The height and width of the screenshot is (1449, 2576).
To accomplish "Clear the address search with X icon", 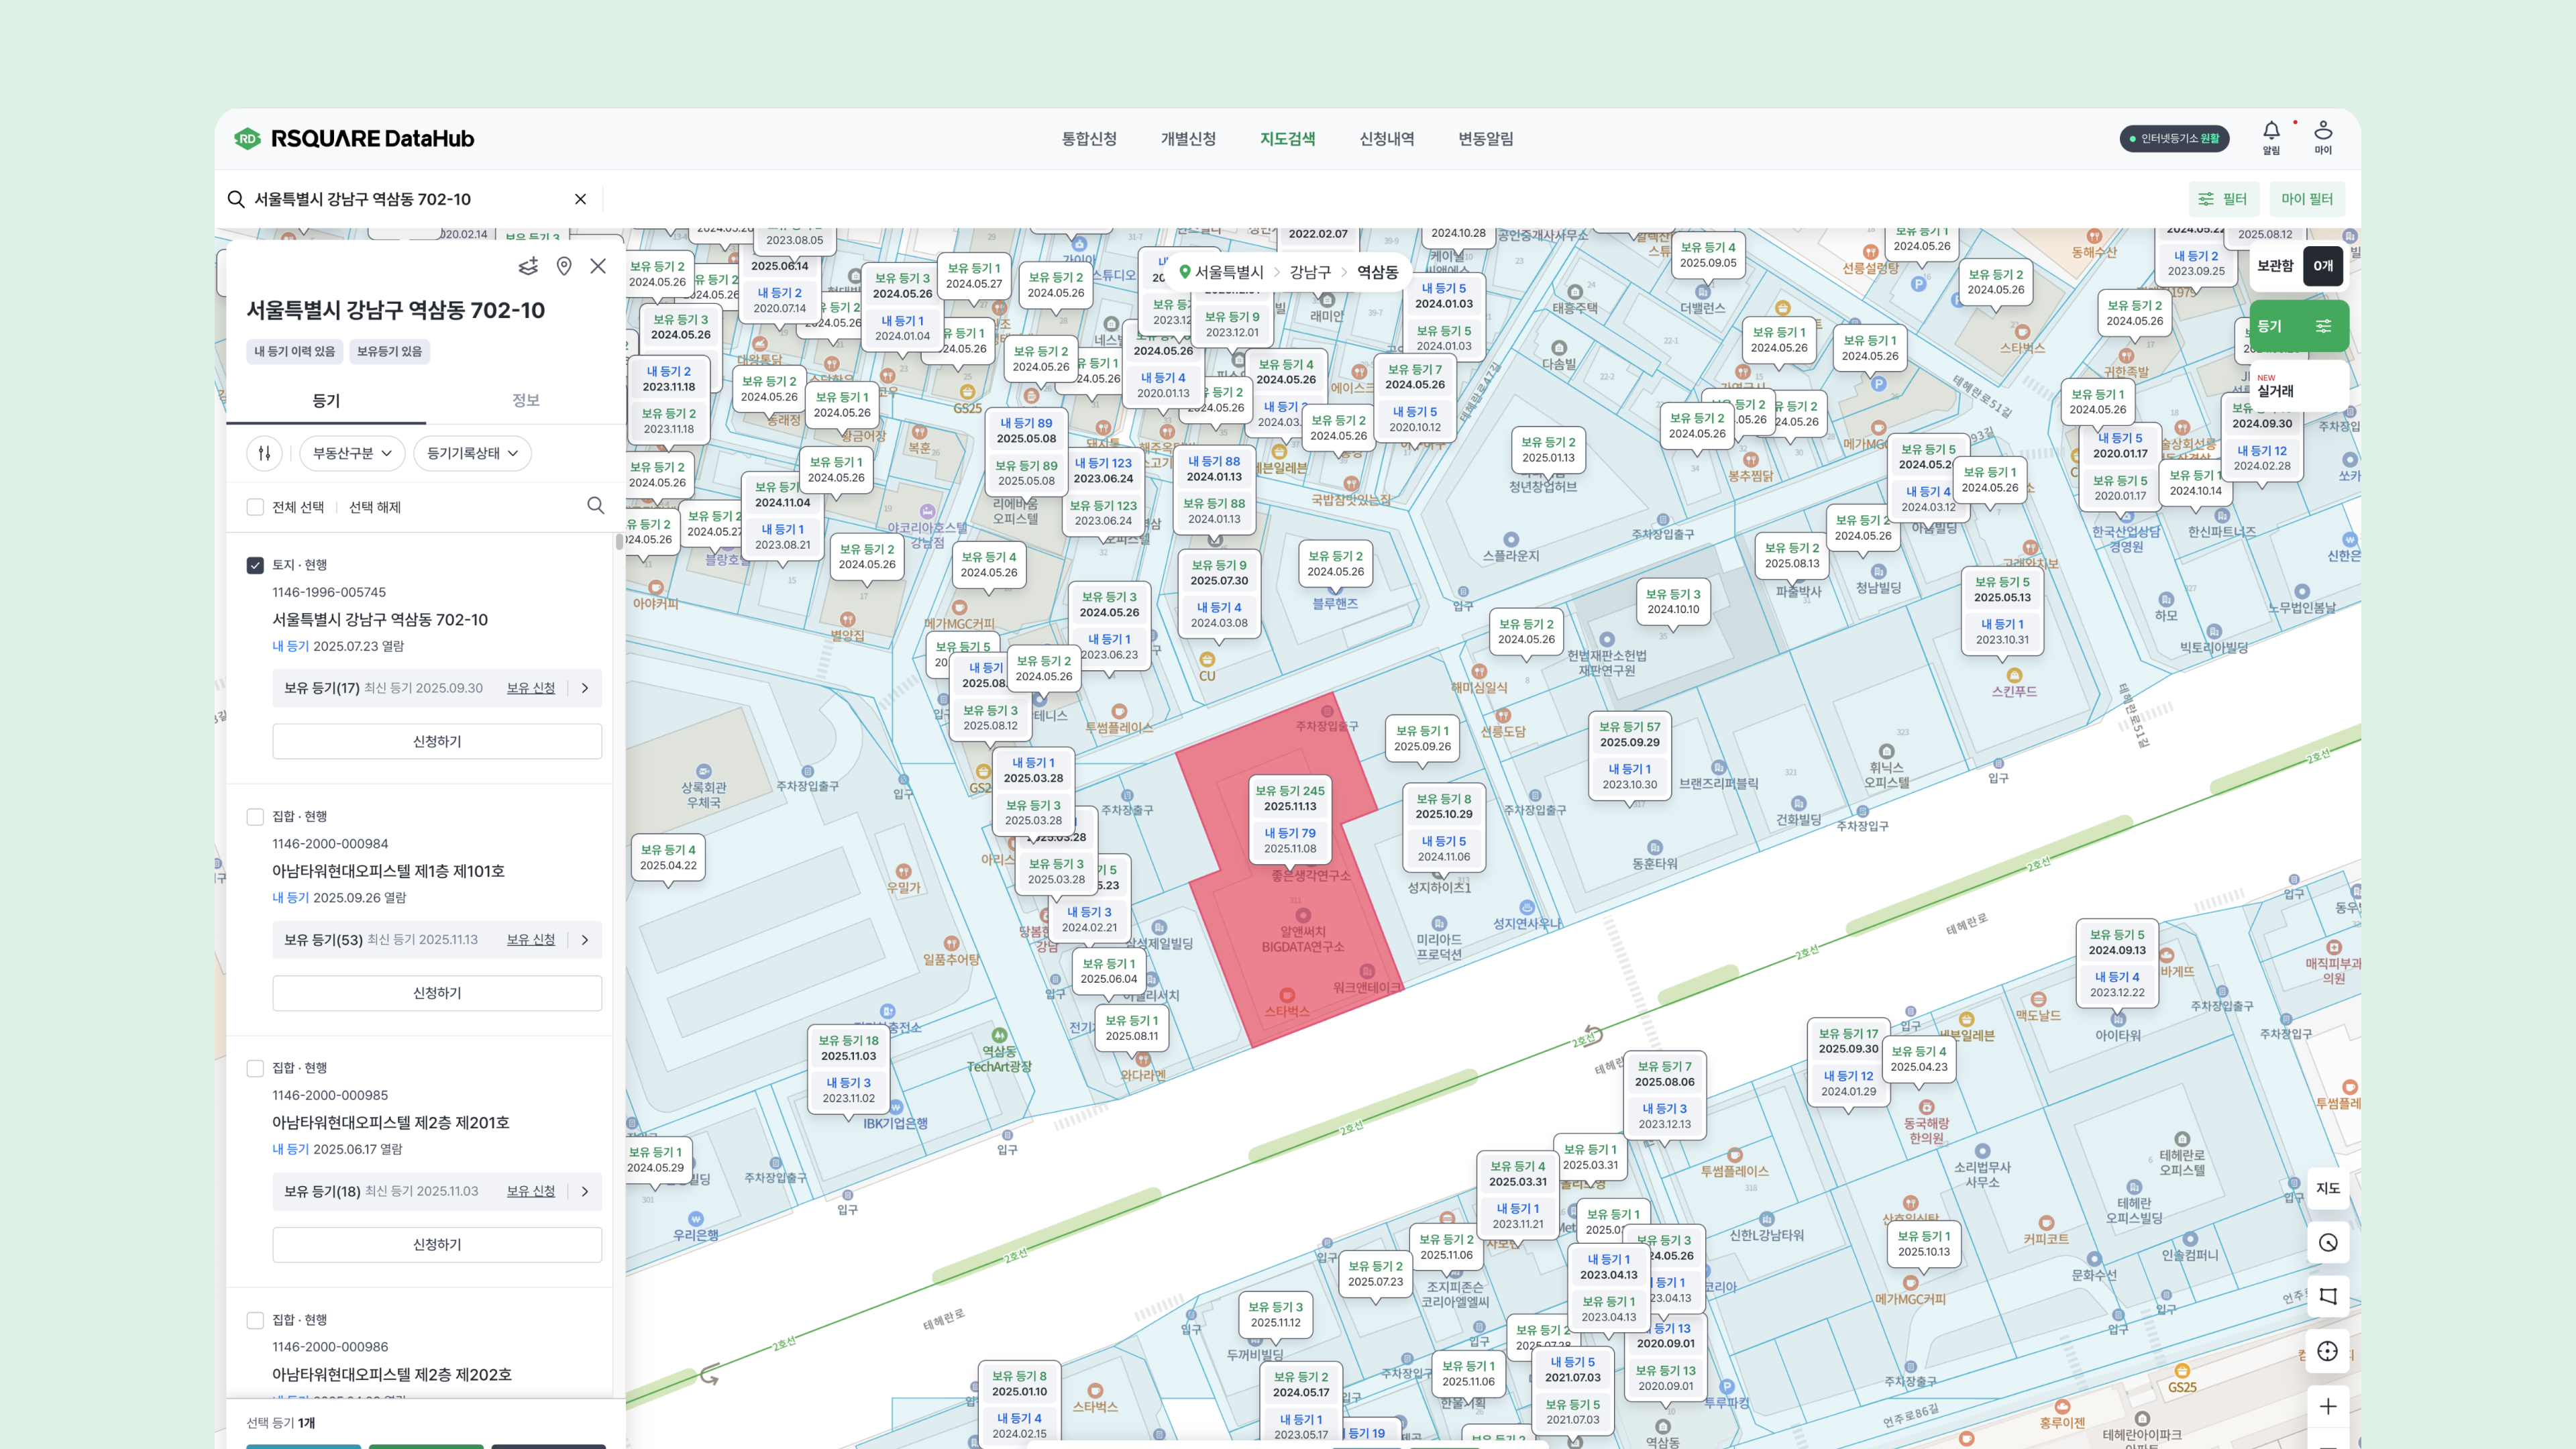I will point(580,199).
